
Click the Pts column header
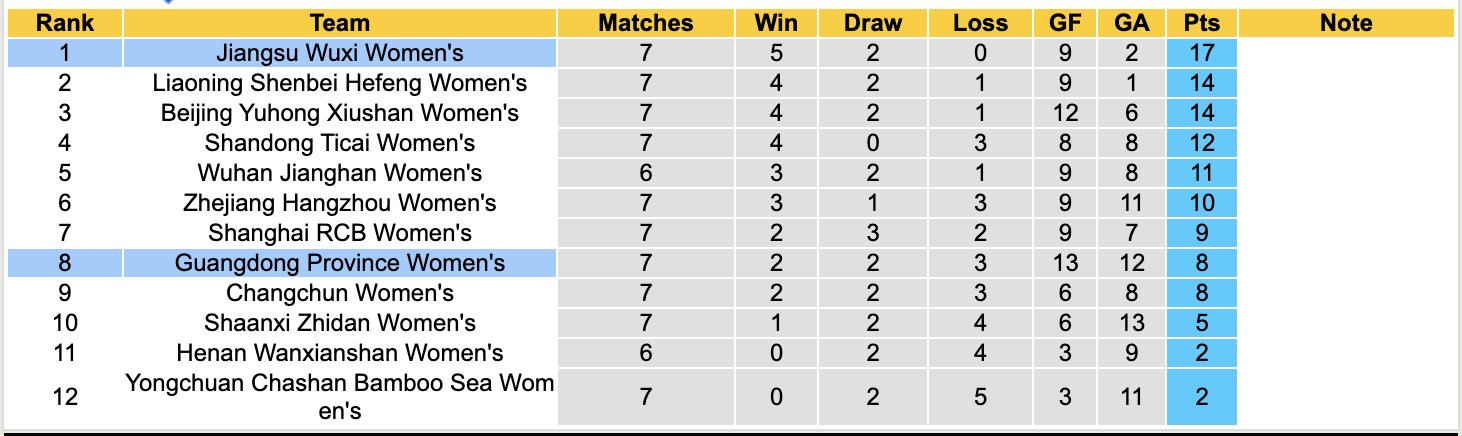1201,23
